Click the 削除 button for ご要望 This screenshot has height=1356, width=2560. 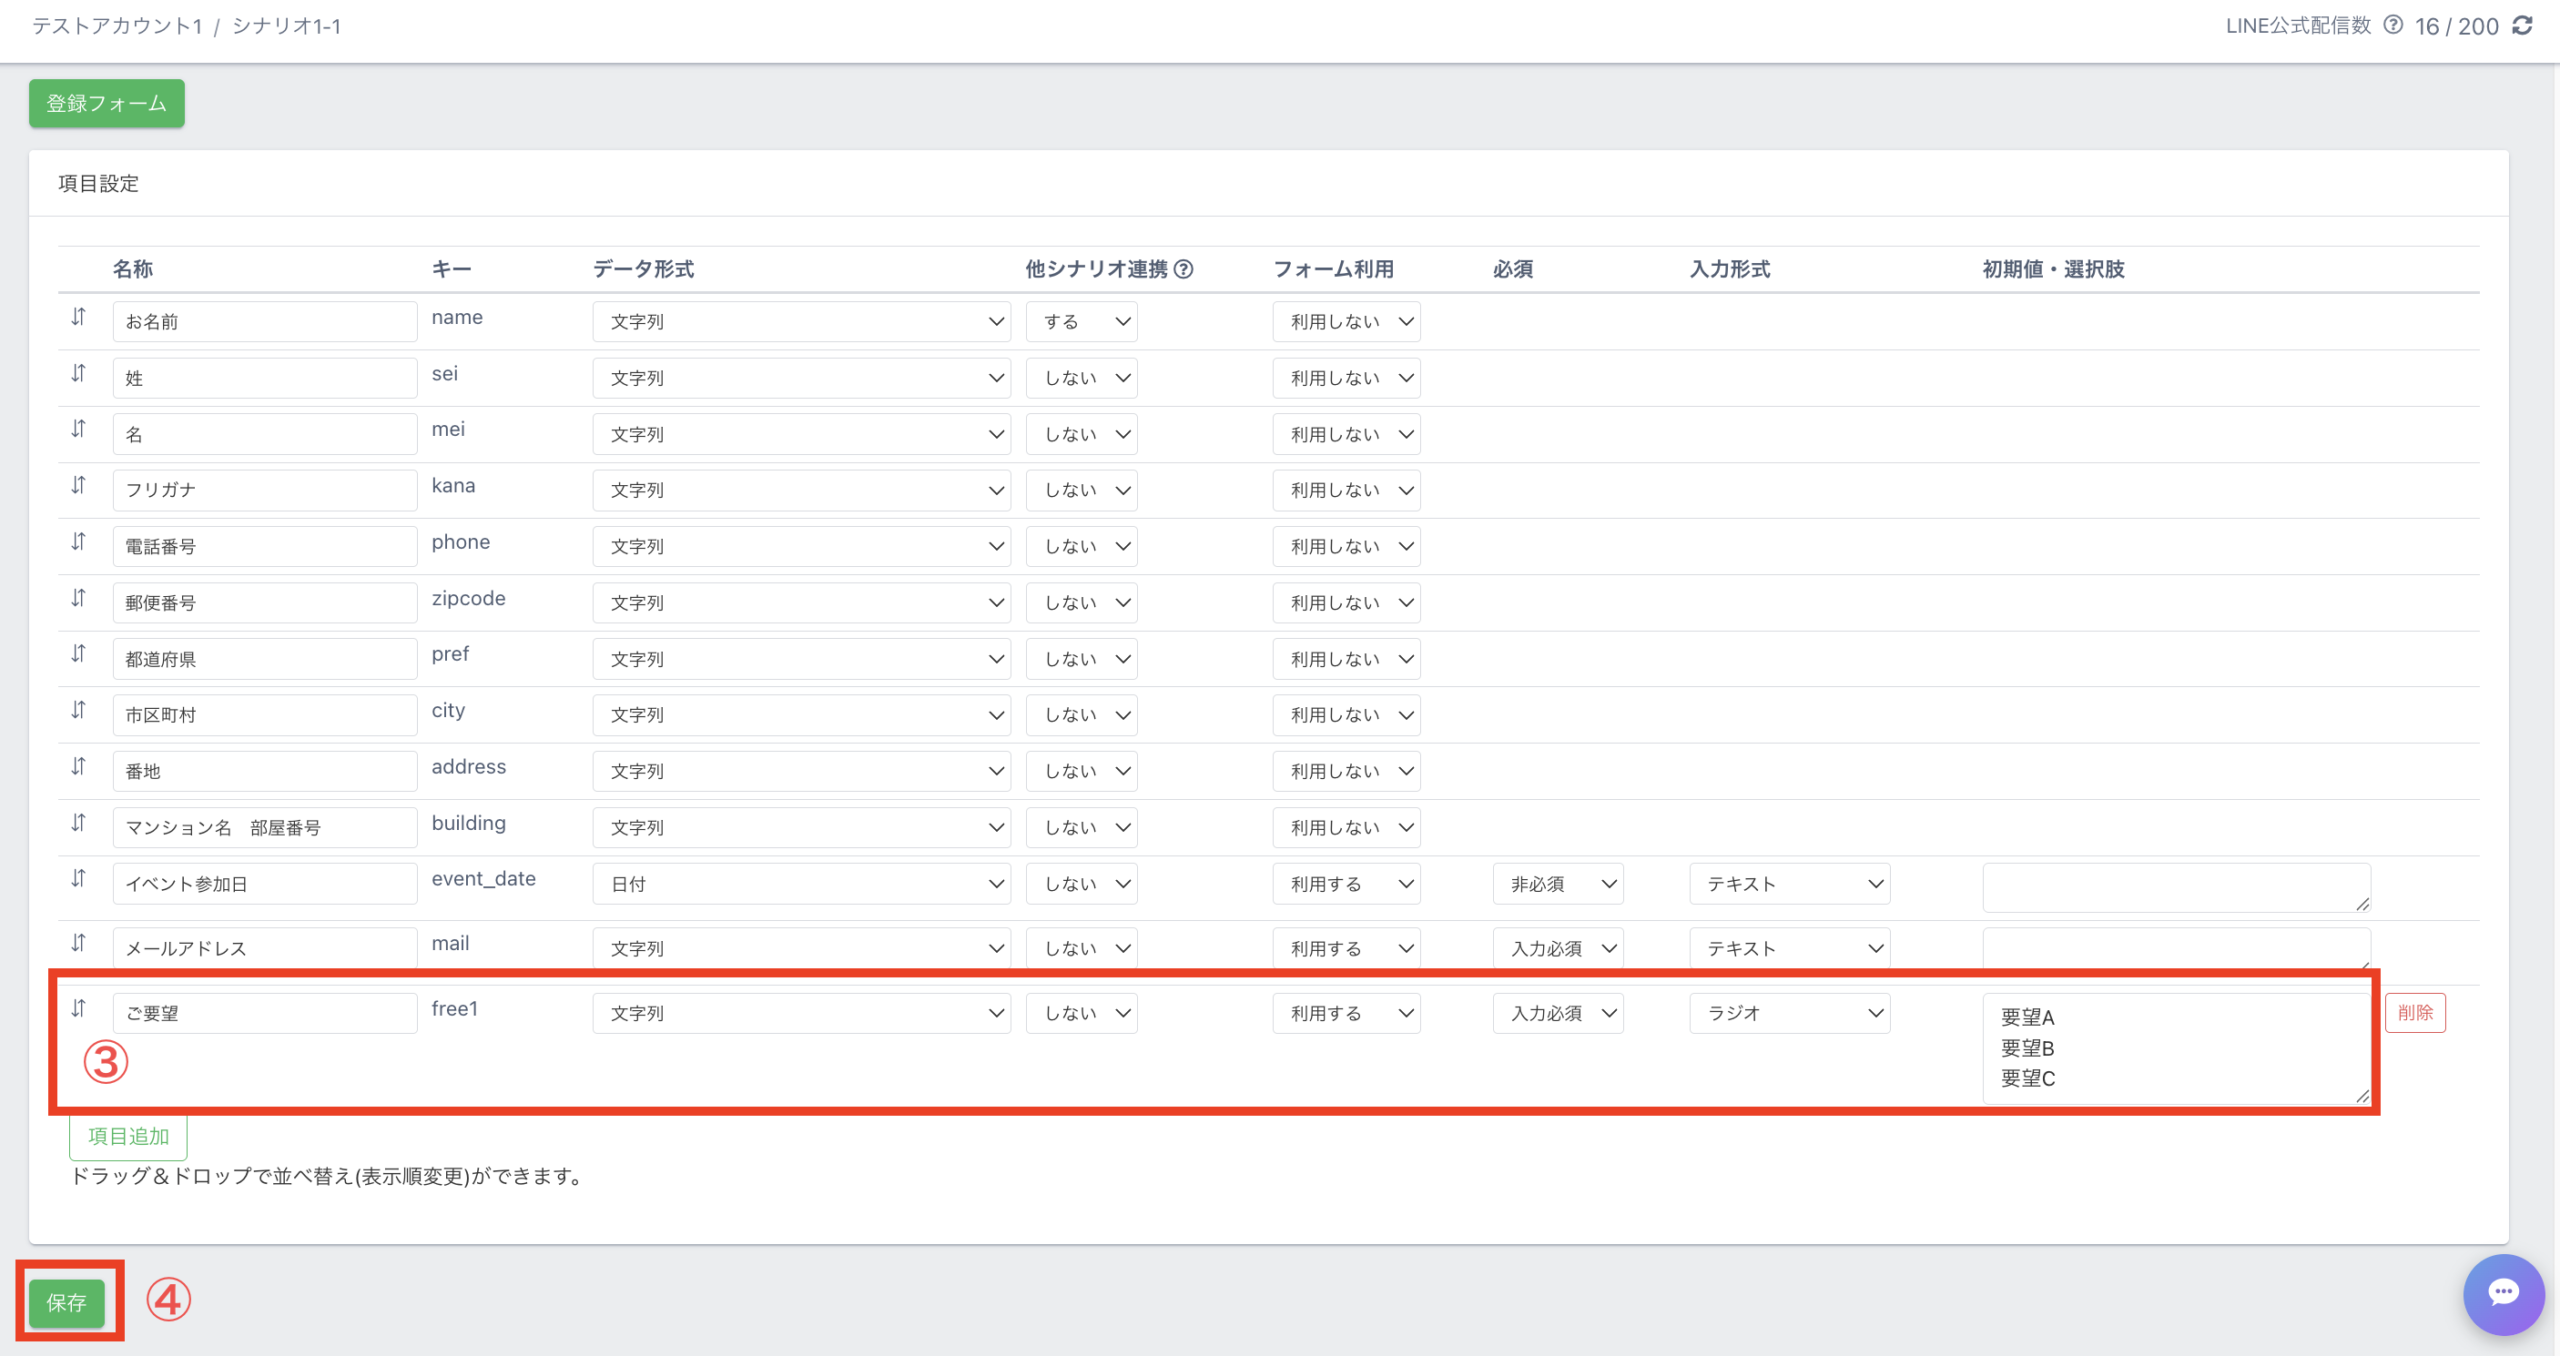pyautogui.click(x=2415, y=1013)
